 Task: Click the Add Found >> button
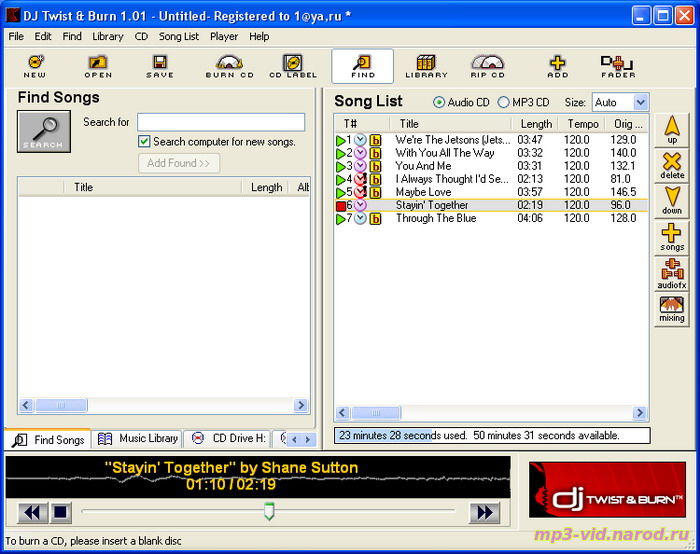[x=179, y=163]
